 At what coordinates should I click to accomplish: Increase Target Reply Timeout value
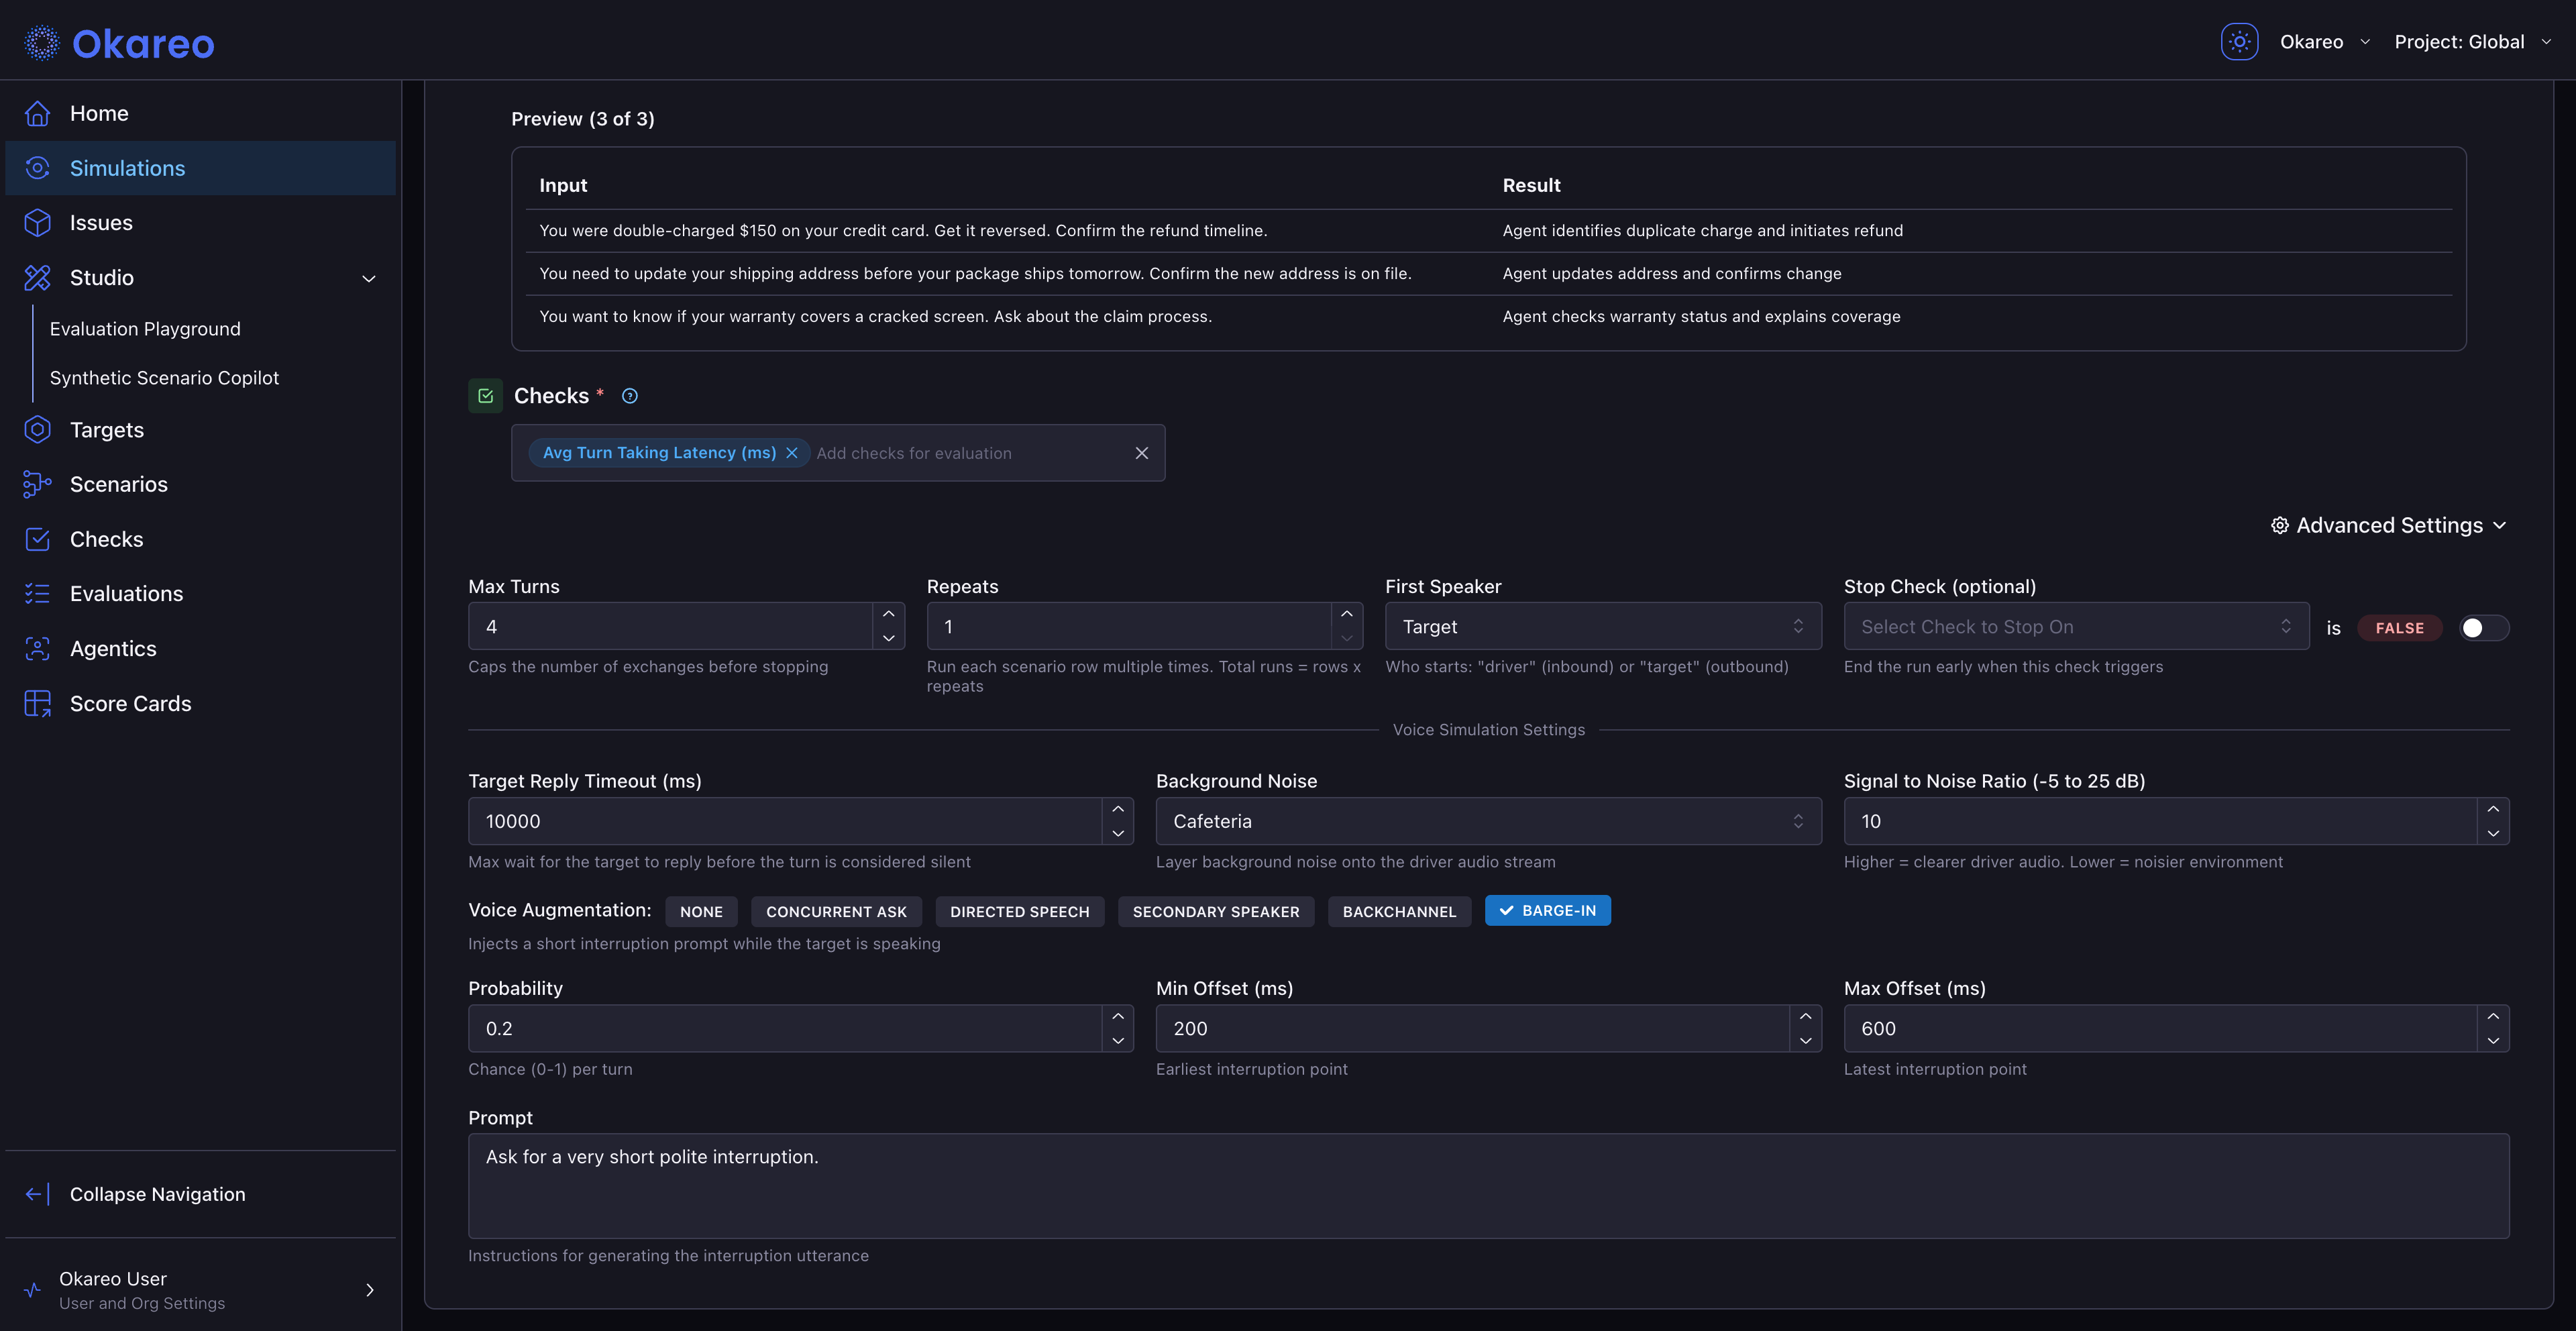click(1118, 809)
